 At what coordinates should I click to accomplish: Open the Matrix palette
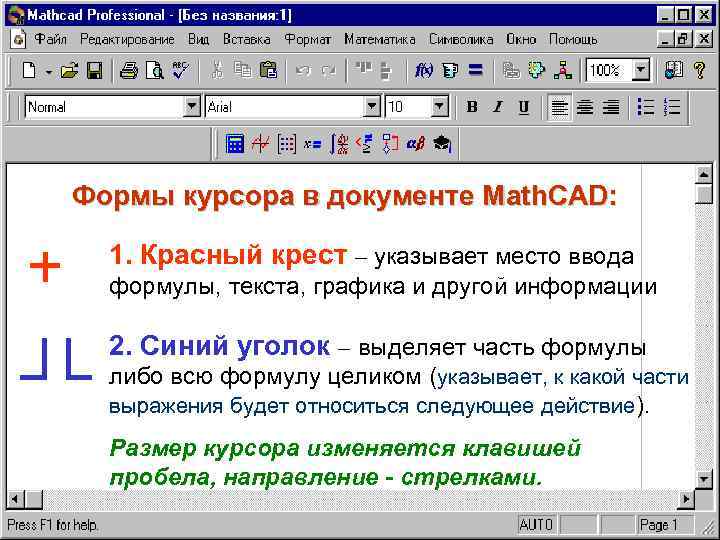(287, 144)
